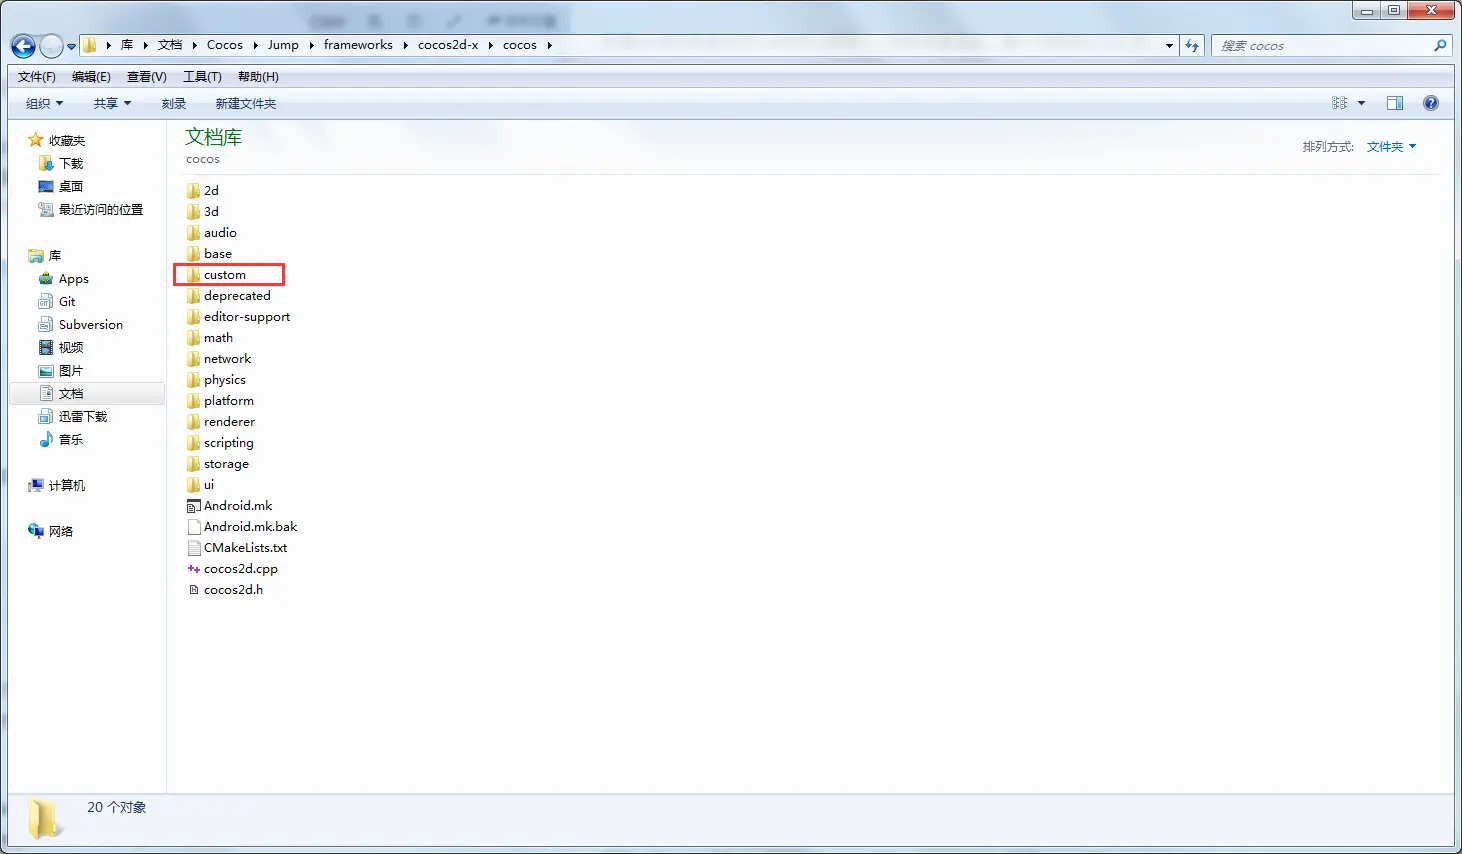
Task: Select 计算机 in navigation pane
Action: [x=56, y=485]
